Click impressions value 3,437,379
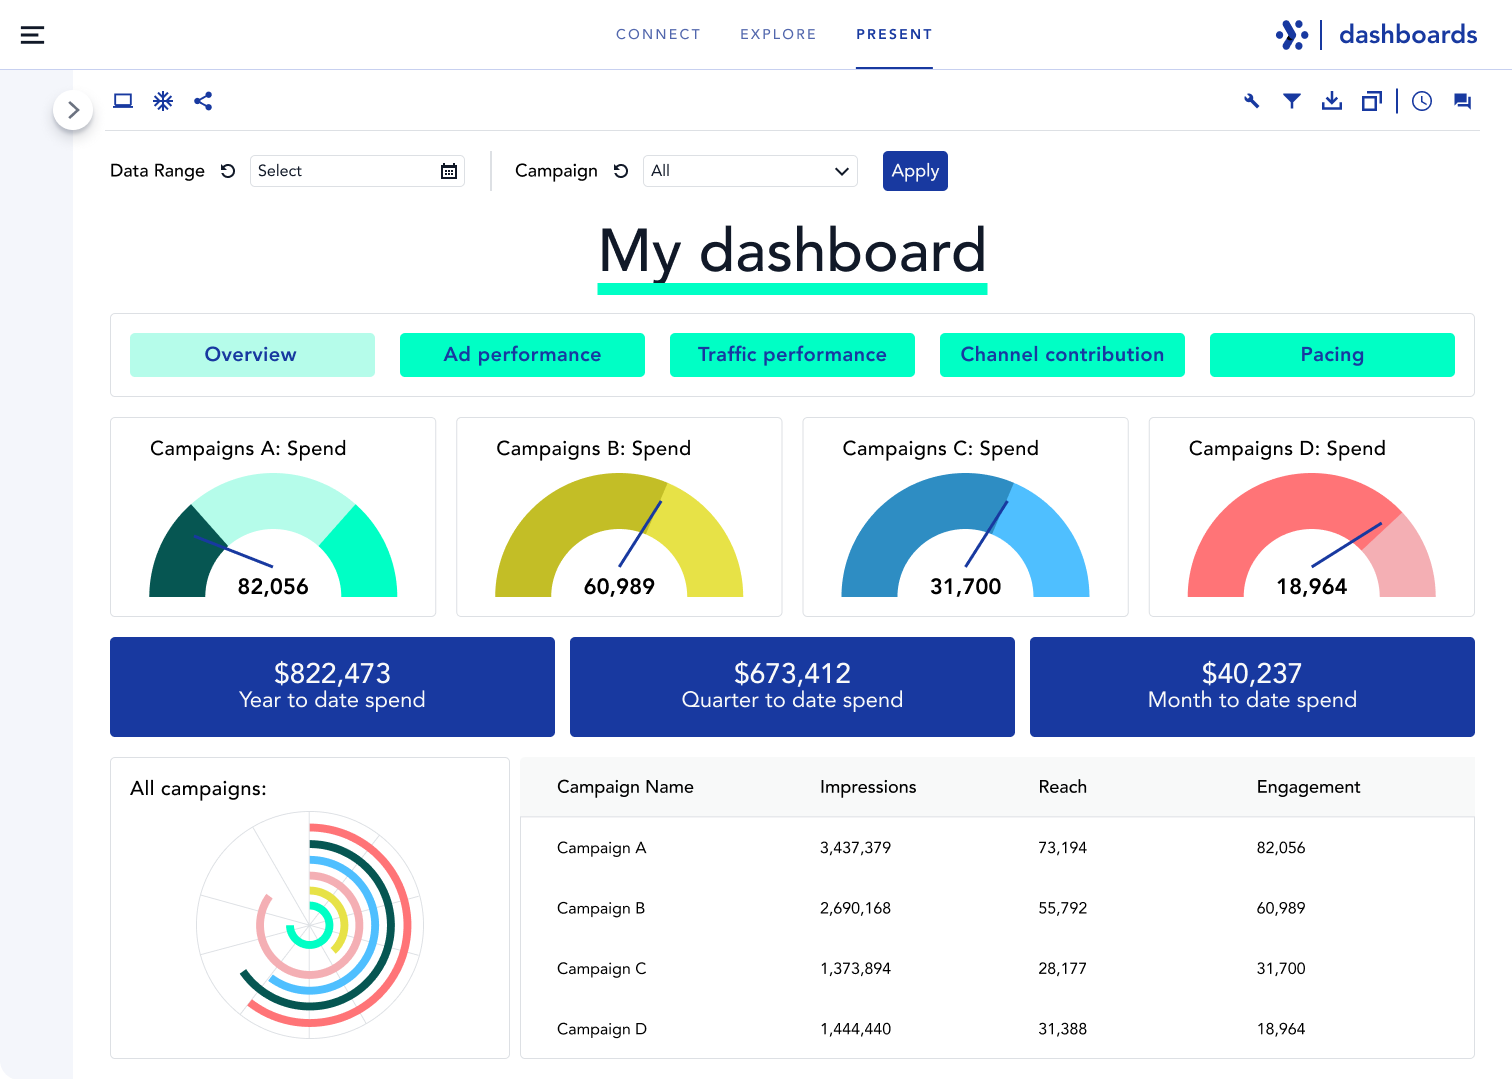Image resolution: width=1512 pixels, height=1080 pixels. point(855,848)
